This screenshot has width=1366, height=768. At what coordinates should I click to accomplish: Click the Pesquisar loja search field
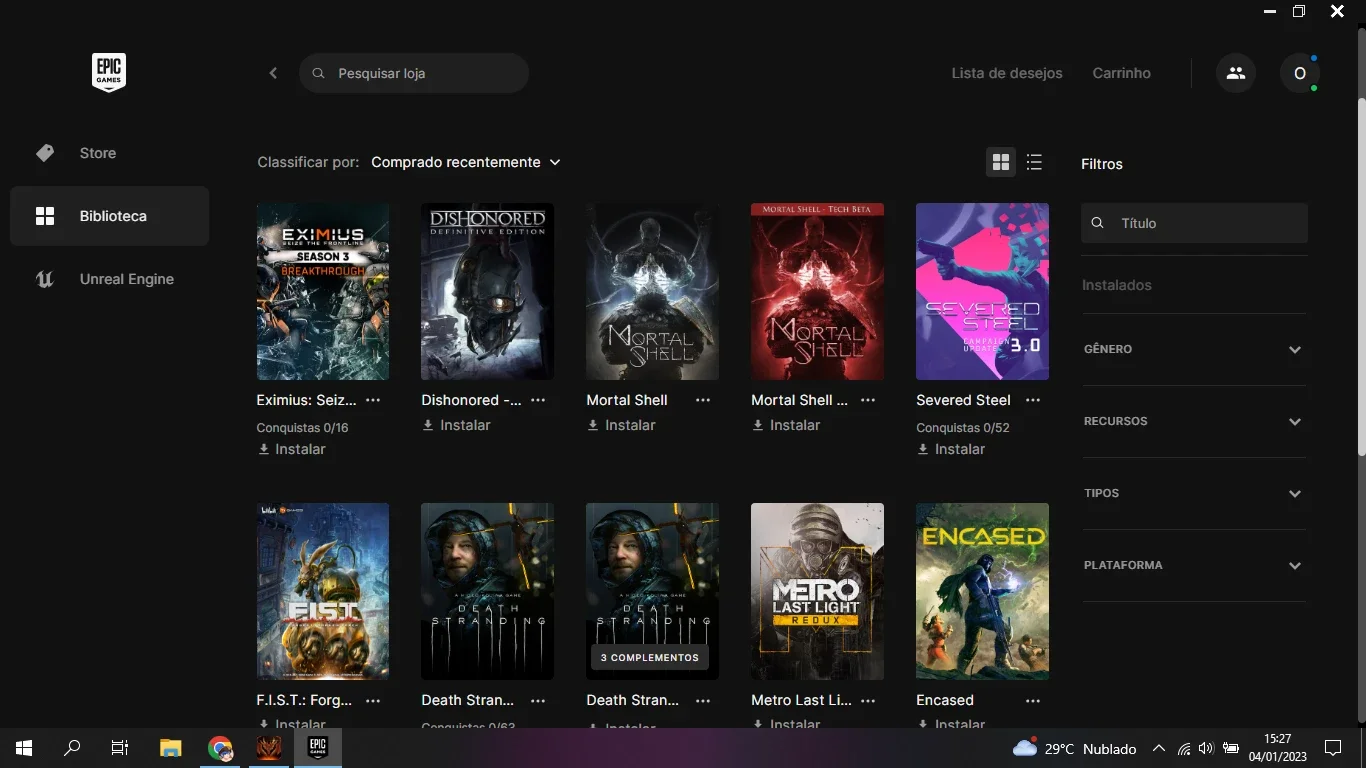(414, 73)
